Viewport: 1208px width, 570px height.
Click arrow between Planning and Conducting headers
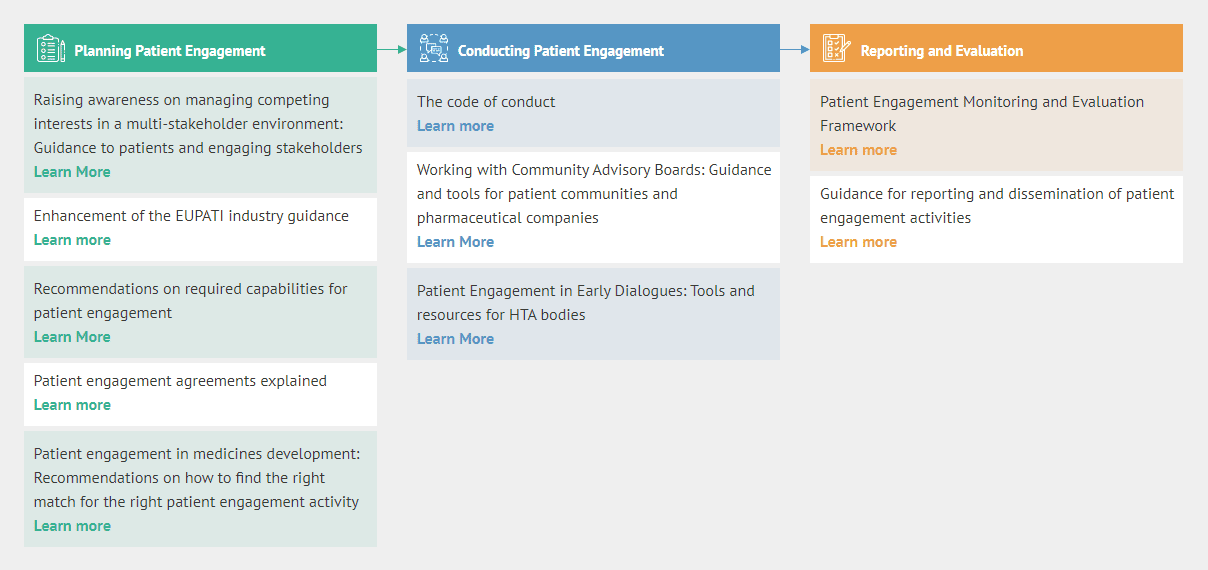tap(392, 48)
